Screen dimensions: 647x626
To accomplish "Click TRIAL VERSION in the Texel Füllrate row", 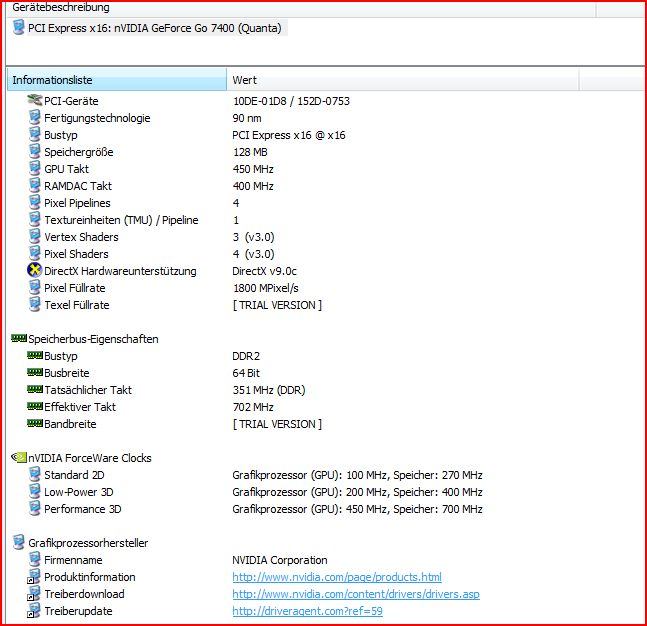I will click(277, 305).
